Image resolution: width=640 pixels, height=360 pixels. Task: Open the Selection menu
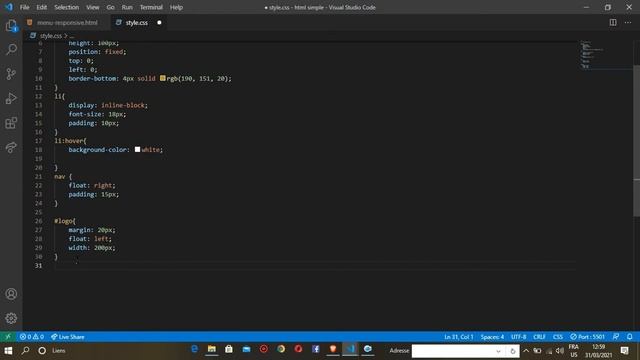click(67, 7)
